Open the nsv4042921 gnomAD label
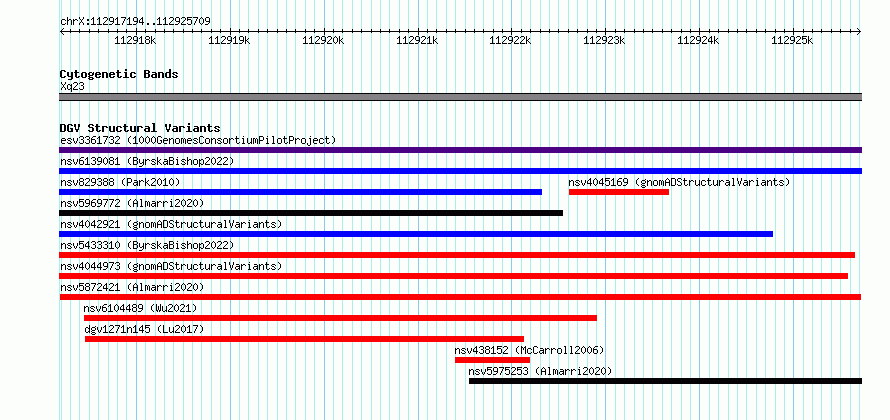Image resolution: width=890 pixels, height=420 pixels. (171, 224)
